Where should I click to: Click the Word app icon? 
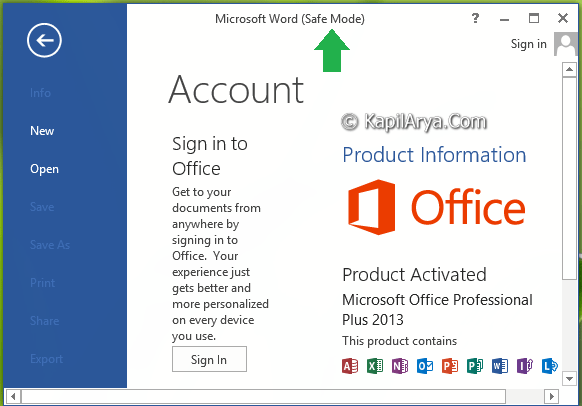[500, 366]
